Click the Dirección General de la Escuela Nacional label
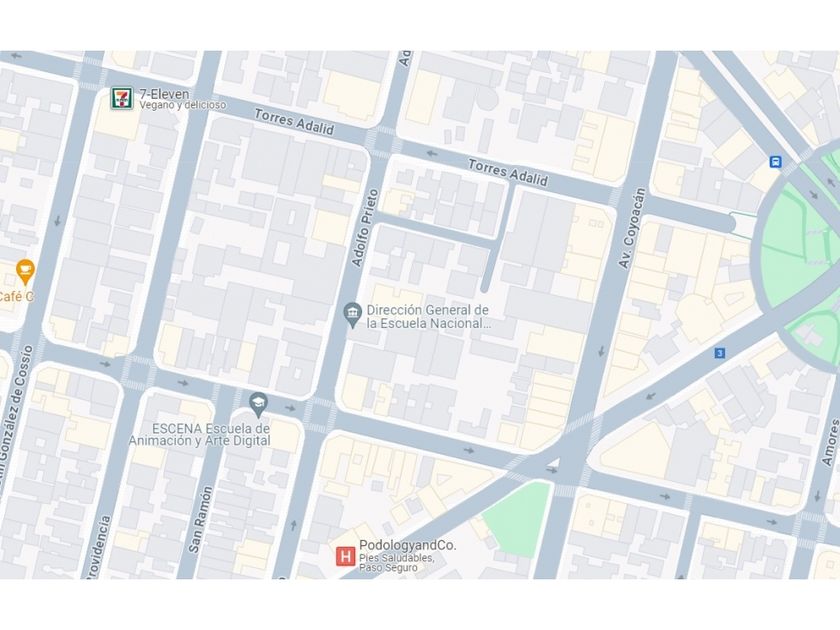 coord(428,317)
